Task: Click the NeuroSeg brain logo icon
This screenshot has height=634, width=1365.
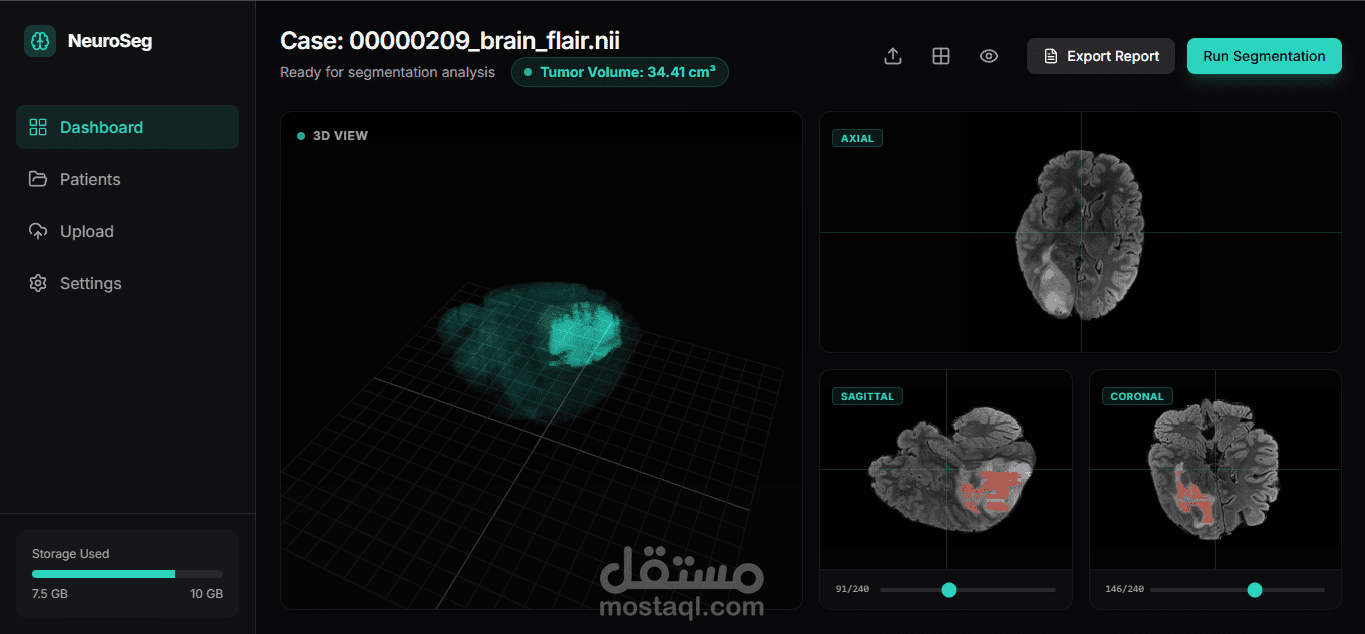Action: (x=40, y=41)
